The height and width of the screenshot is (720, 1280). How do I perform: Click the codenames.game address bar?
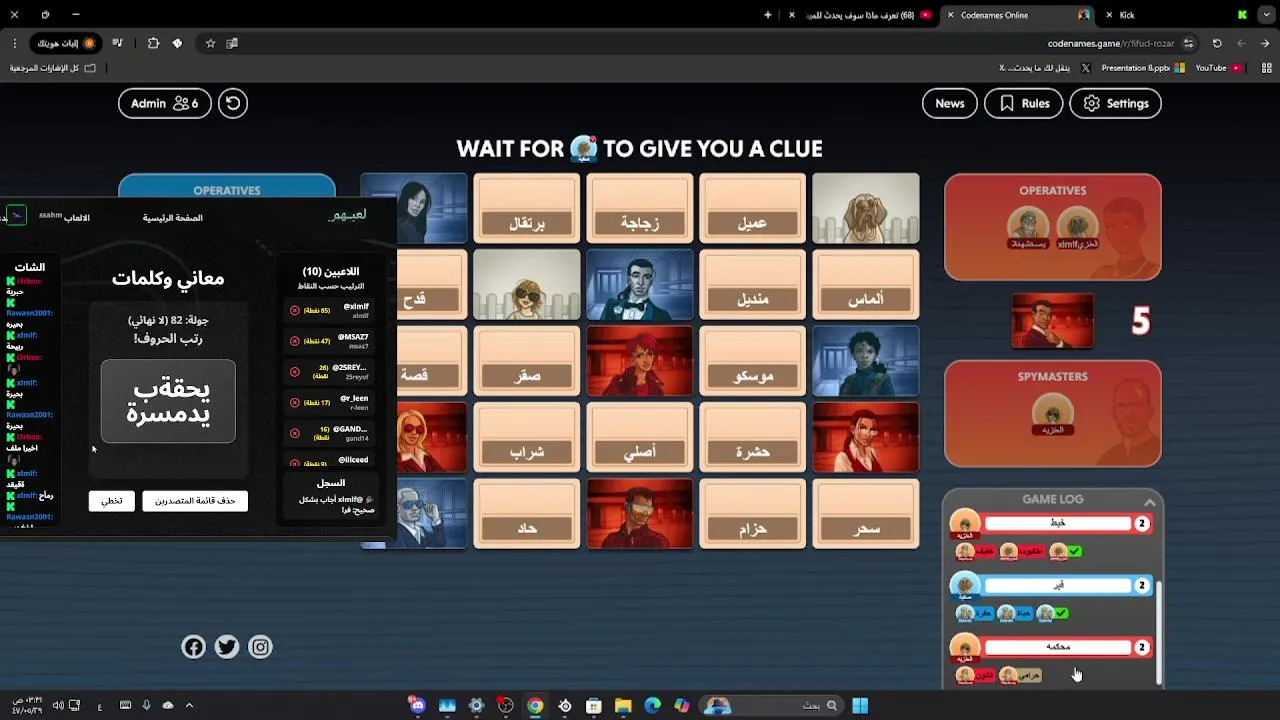pyautogui.click(x=1111, y=43)
